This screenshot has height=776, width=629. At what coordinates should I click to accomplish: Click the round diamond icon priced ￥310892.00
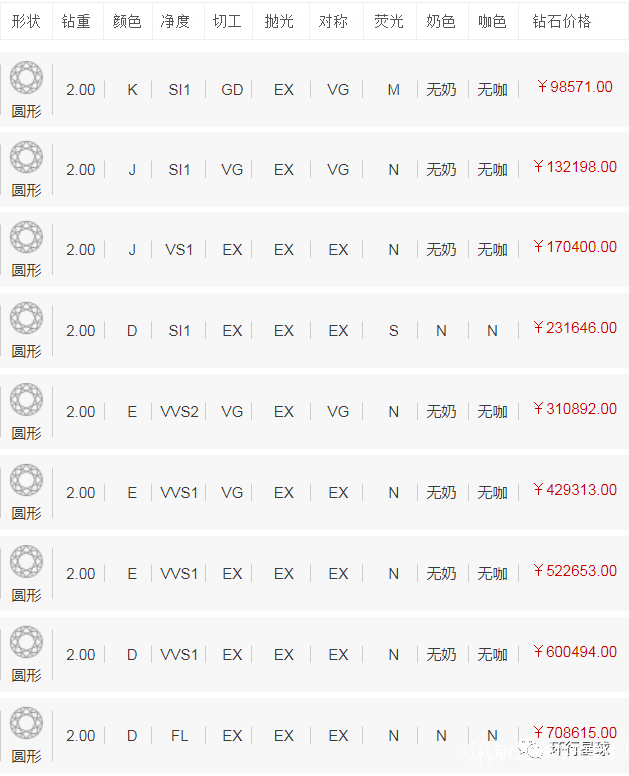pos(26,400)
